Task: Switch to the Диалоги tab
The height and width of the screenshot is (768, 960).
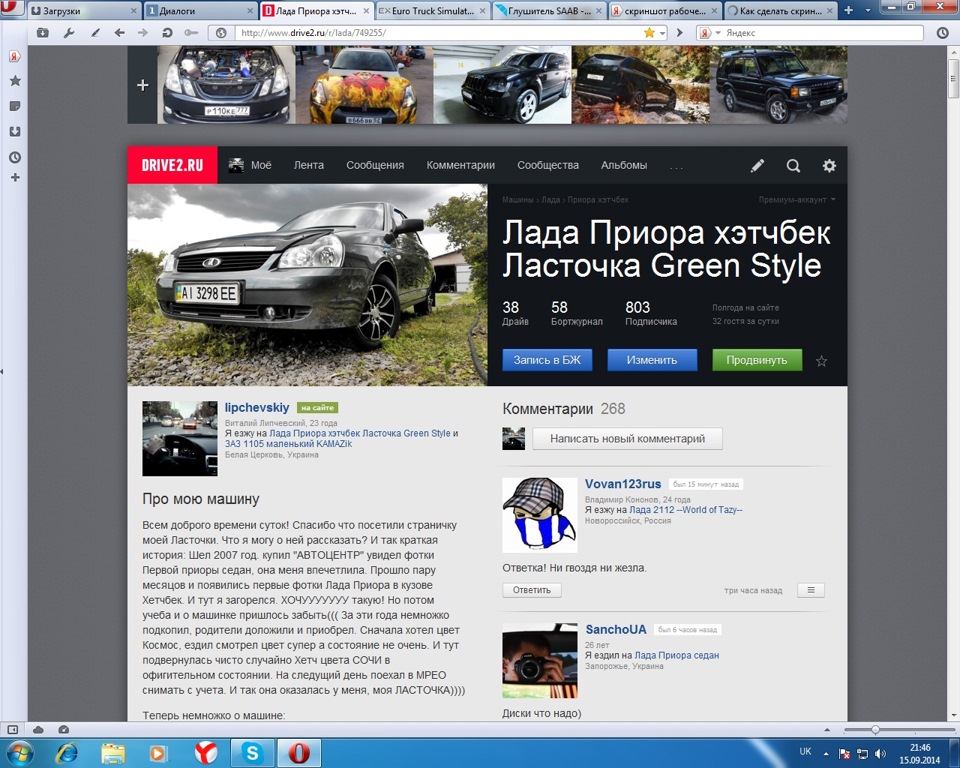Action: 200,10
